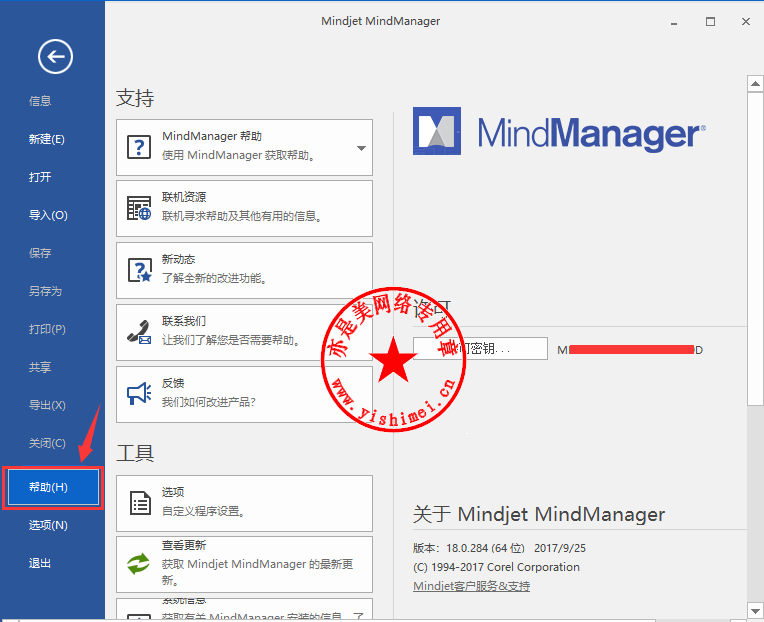This screenshot has height=622, width=764.
Task: Select 导入(O) menu entry
Action: pyautogui.click(x=48, y=215)
